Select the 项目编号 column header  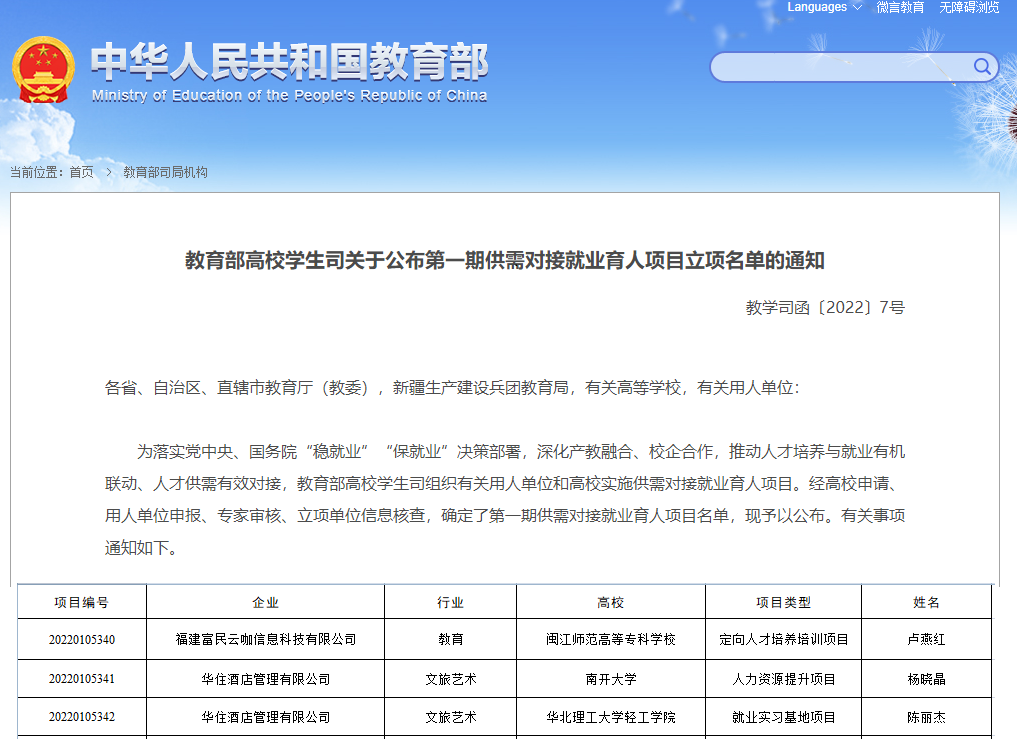click(x=82, y=603)
